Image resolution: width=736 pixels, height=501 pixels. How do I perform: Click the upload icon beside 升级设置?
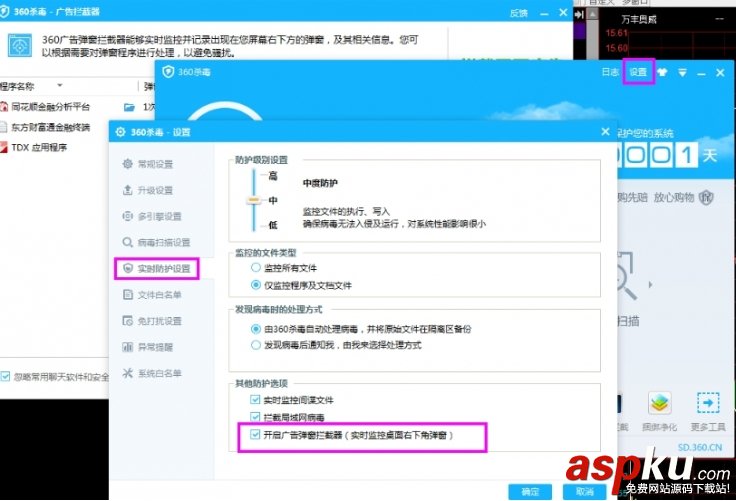tap(127, 190)
